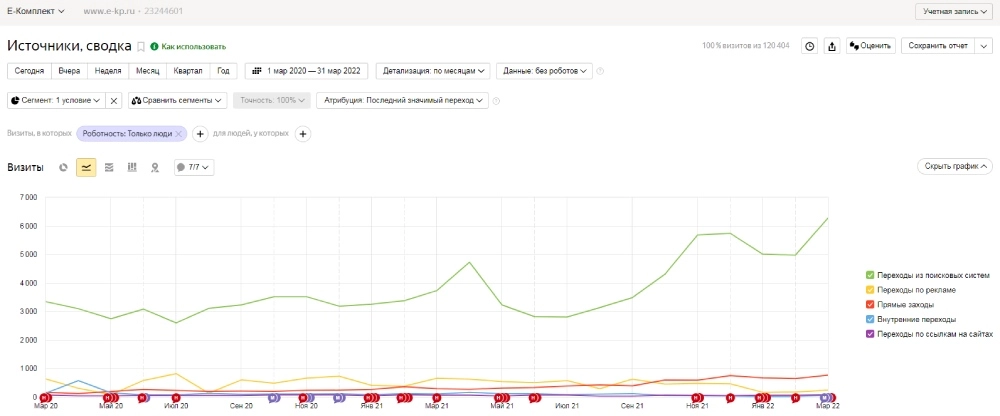Open the Как использовать help link
The width and height of the screenshot is (1000, 416).
click(193, 47)
